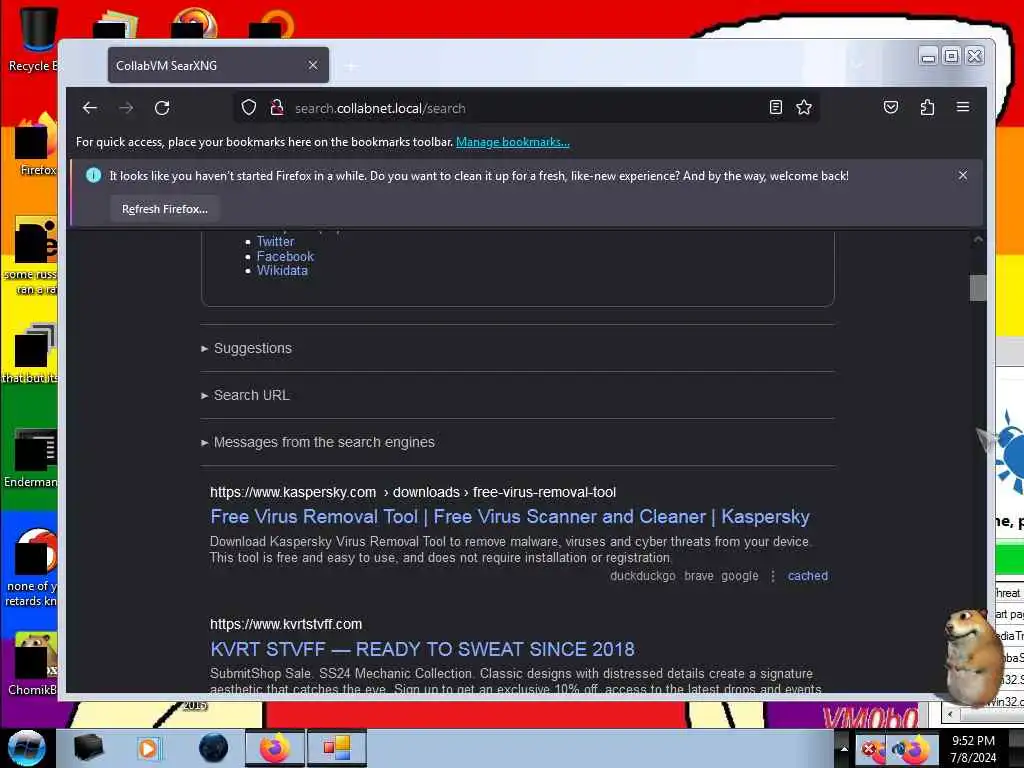This screenshot has height=768, width=1024.
Task: Click the red X tray icon
Action: 869,749
